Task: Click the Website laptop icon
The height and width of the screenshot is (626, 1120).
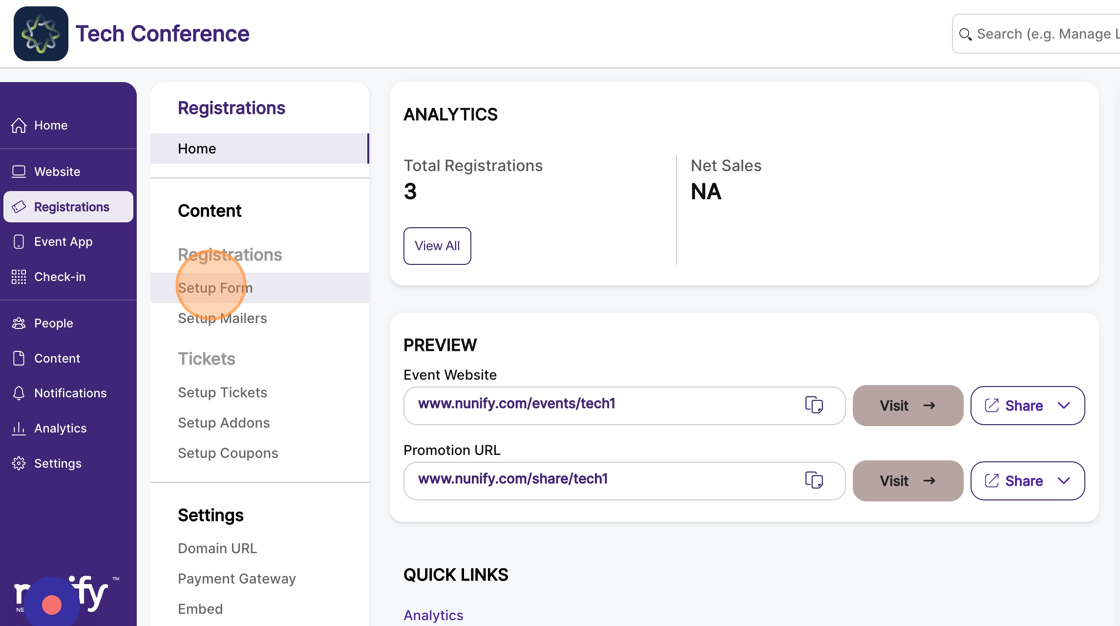Action: coord(19,172)
